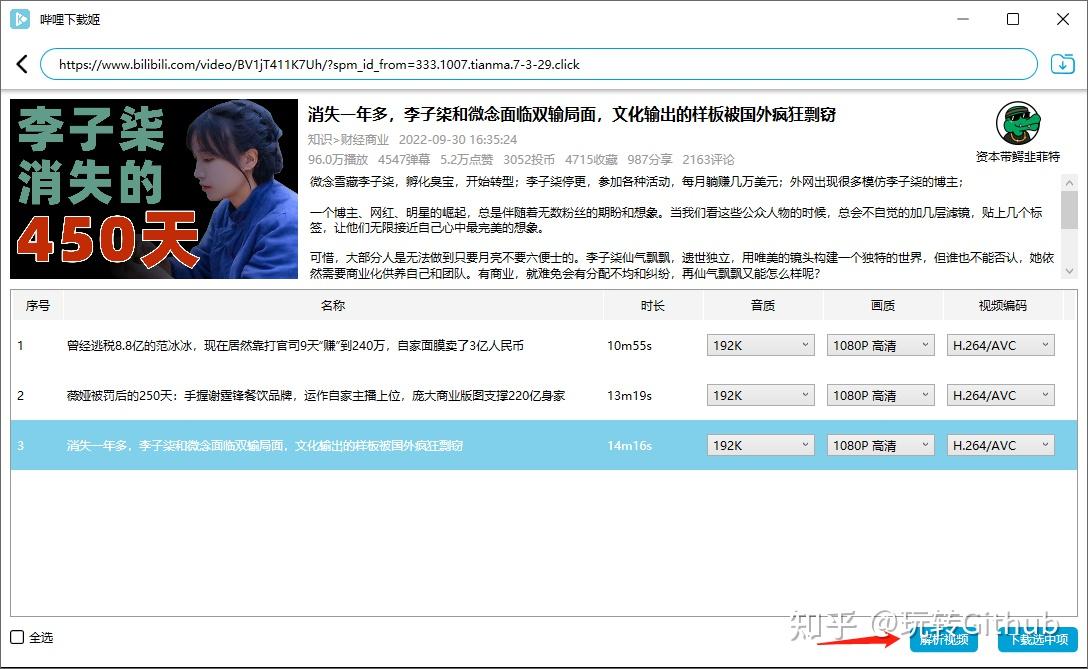Maximize the 哔哩下载姬 window

(1013, 19)
